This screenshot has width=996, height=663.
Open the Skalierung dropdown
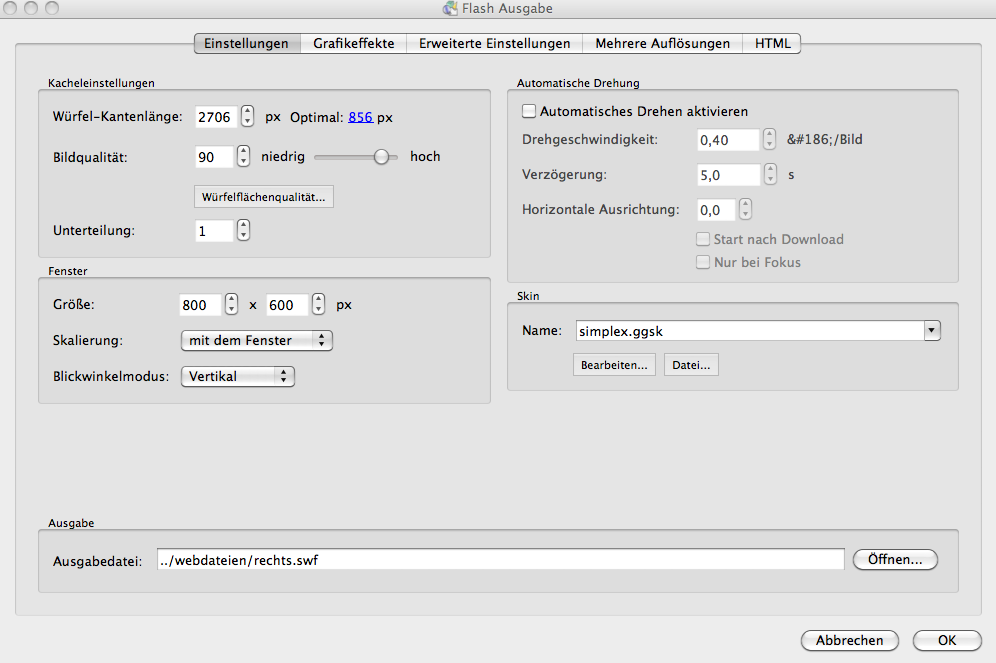[256, 341]
